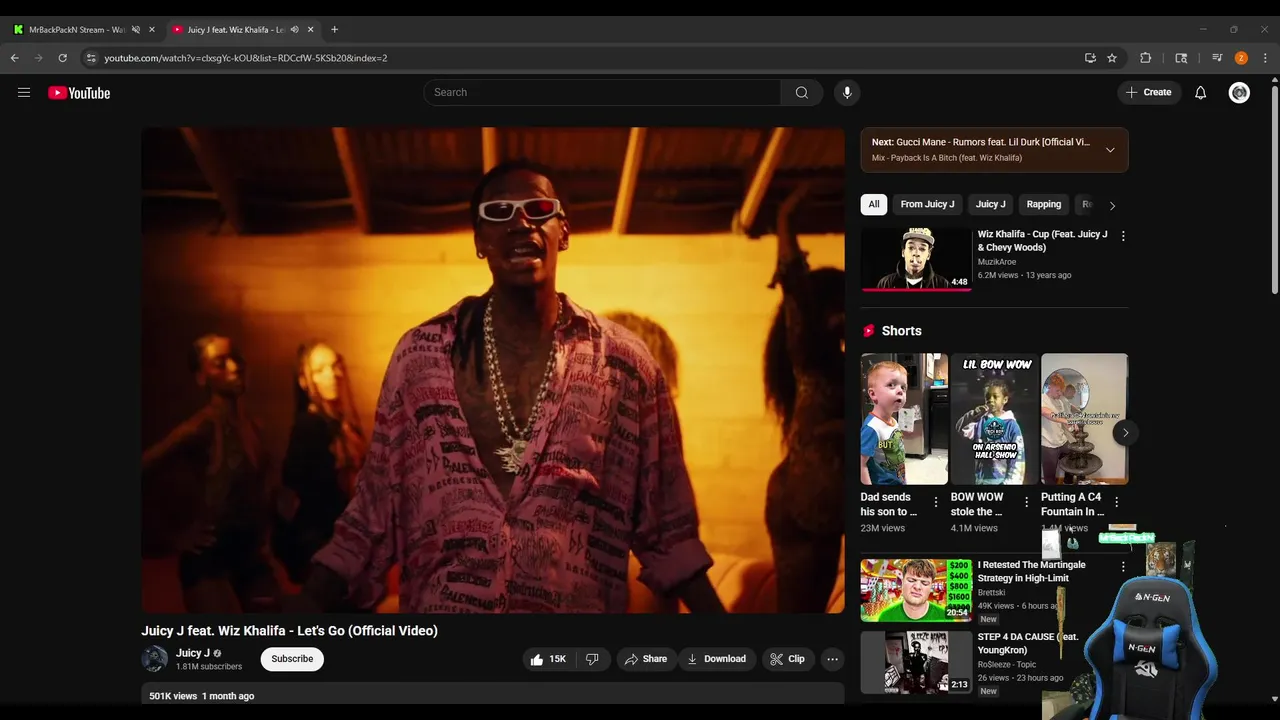Open the Wiz Khalifa Cup video title

click(1042, 241)
